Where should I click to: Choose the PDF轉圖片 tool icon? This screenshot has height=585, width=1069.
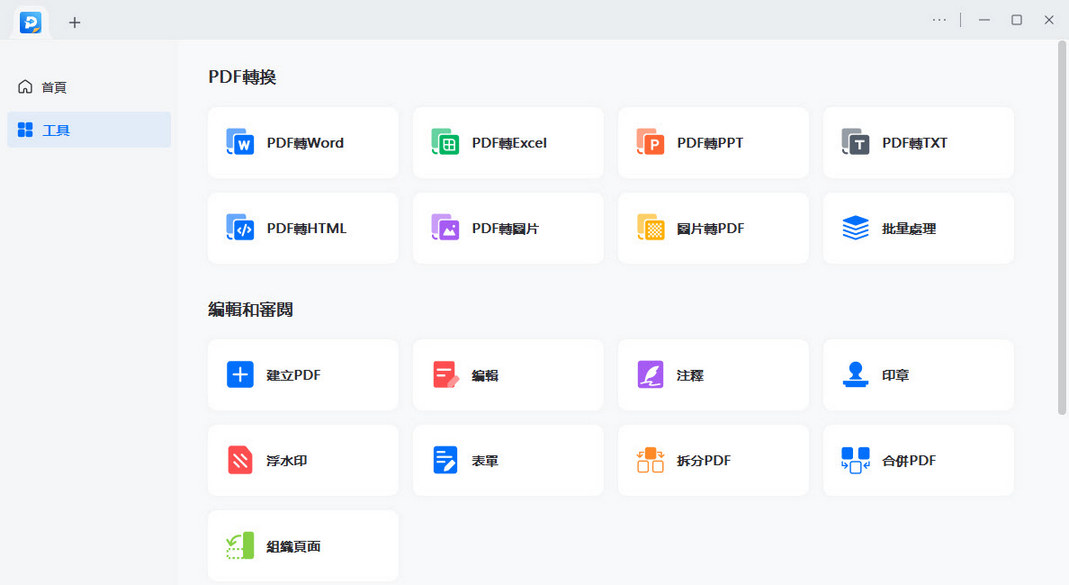[445, 228]
